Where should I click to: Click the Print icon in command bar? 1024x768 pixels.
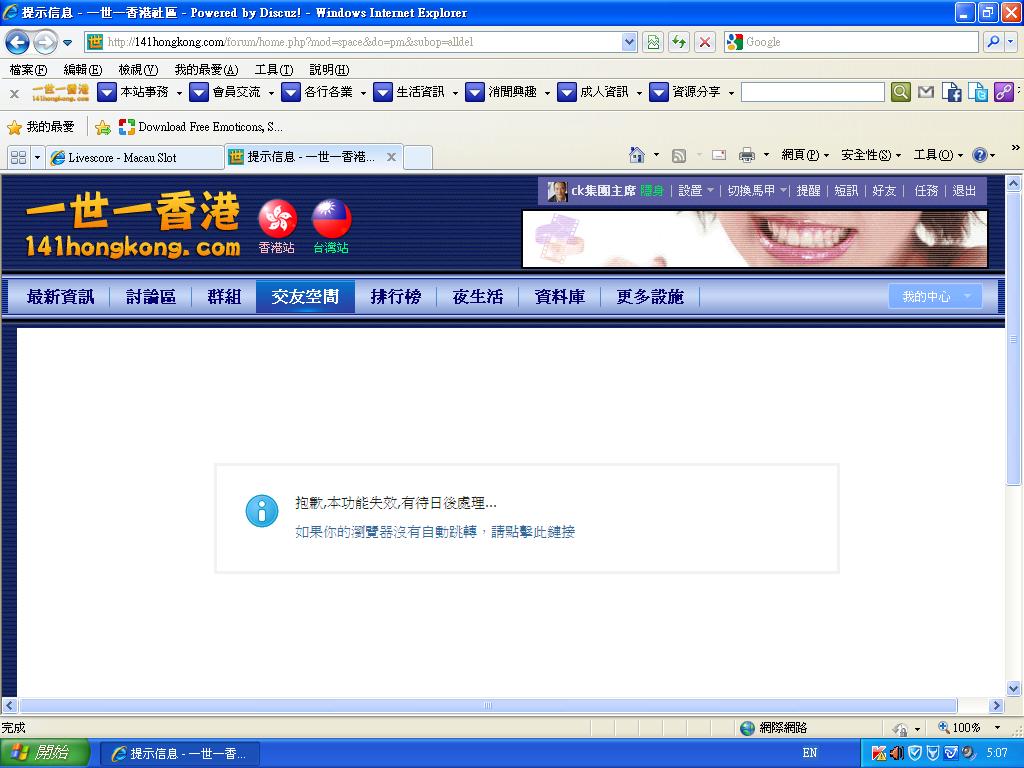coord(746,155)
